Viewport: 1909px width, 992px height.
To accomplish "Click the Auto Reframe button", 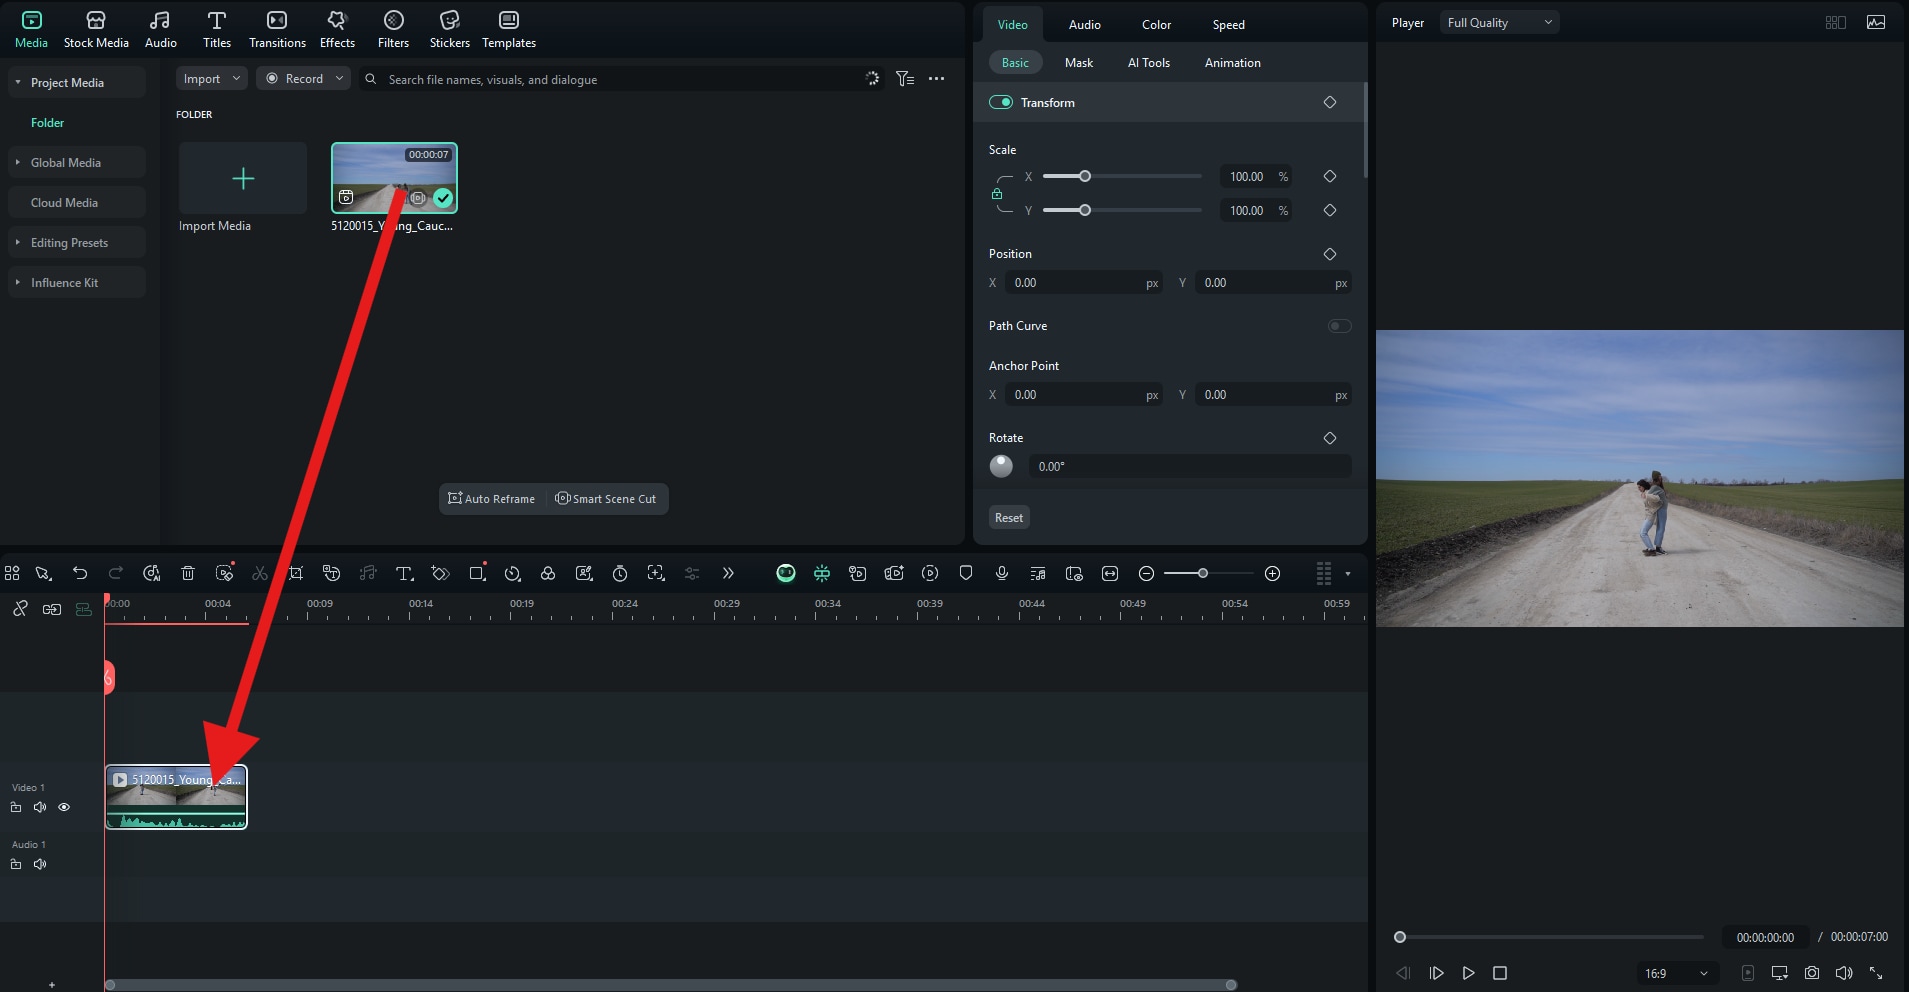I will tap(492, 499).
